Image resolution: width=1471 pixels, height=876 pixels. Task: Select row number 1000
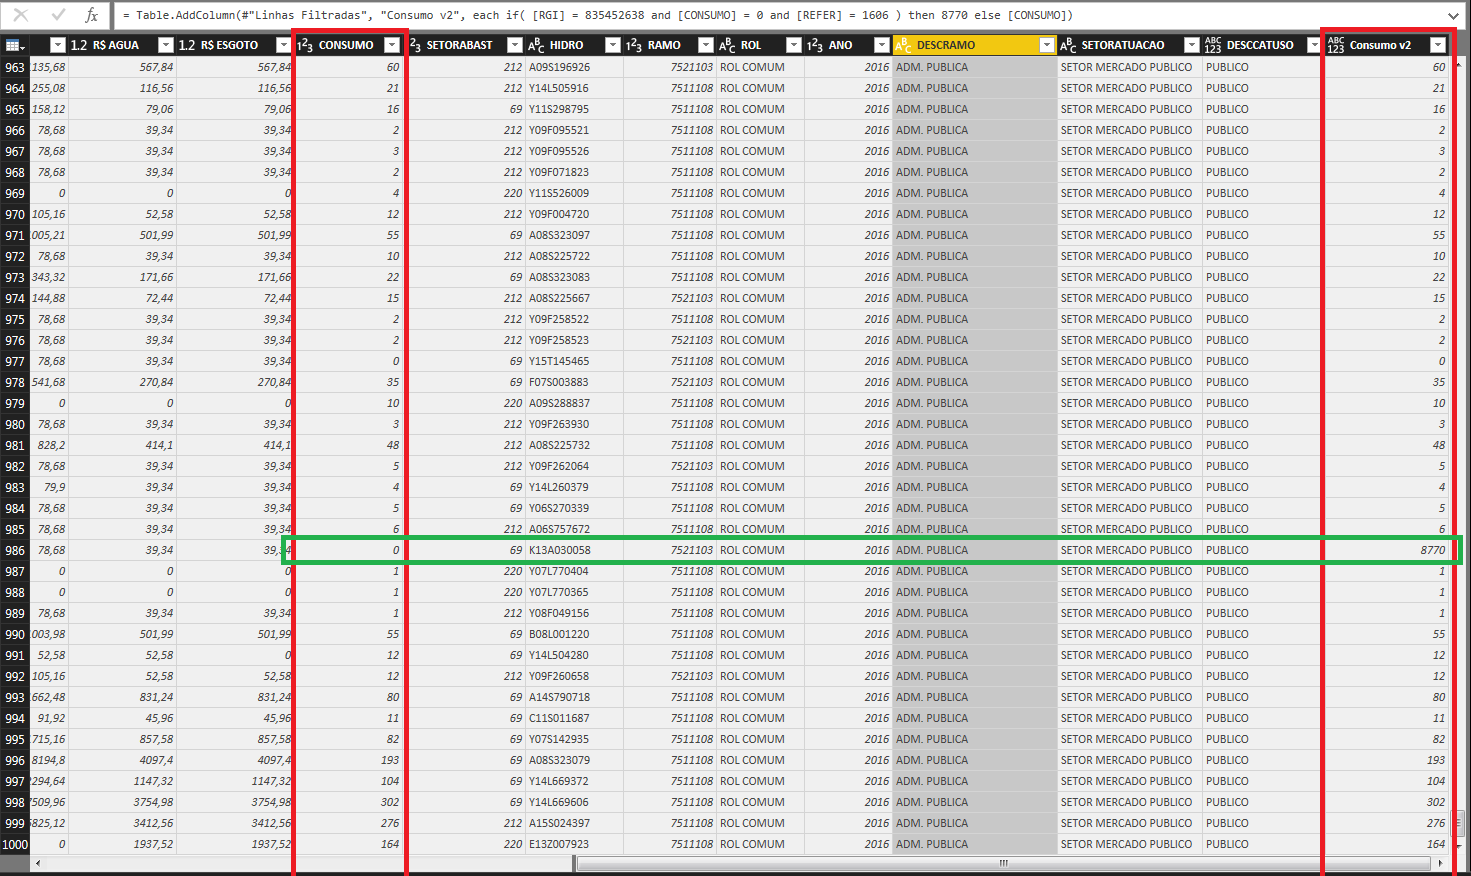[x=15, y=844]
